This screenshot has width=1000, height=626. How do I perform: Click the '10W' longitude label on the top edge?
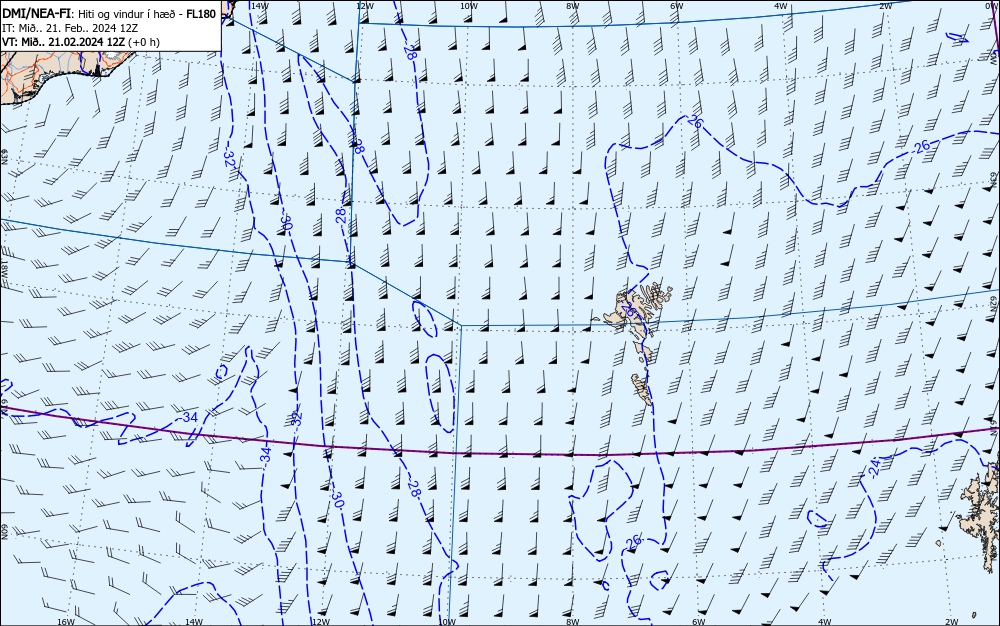[469, 6]
